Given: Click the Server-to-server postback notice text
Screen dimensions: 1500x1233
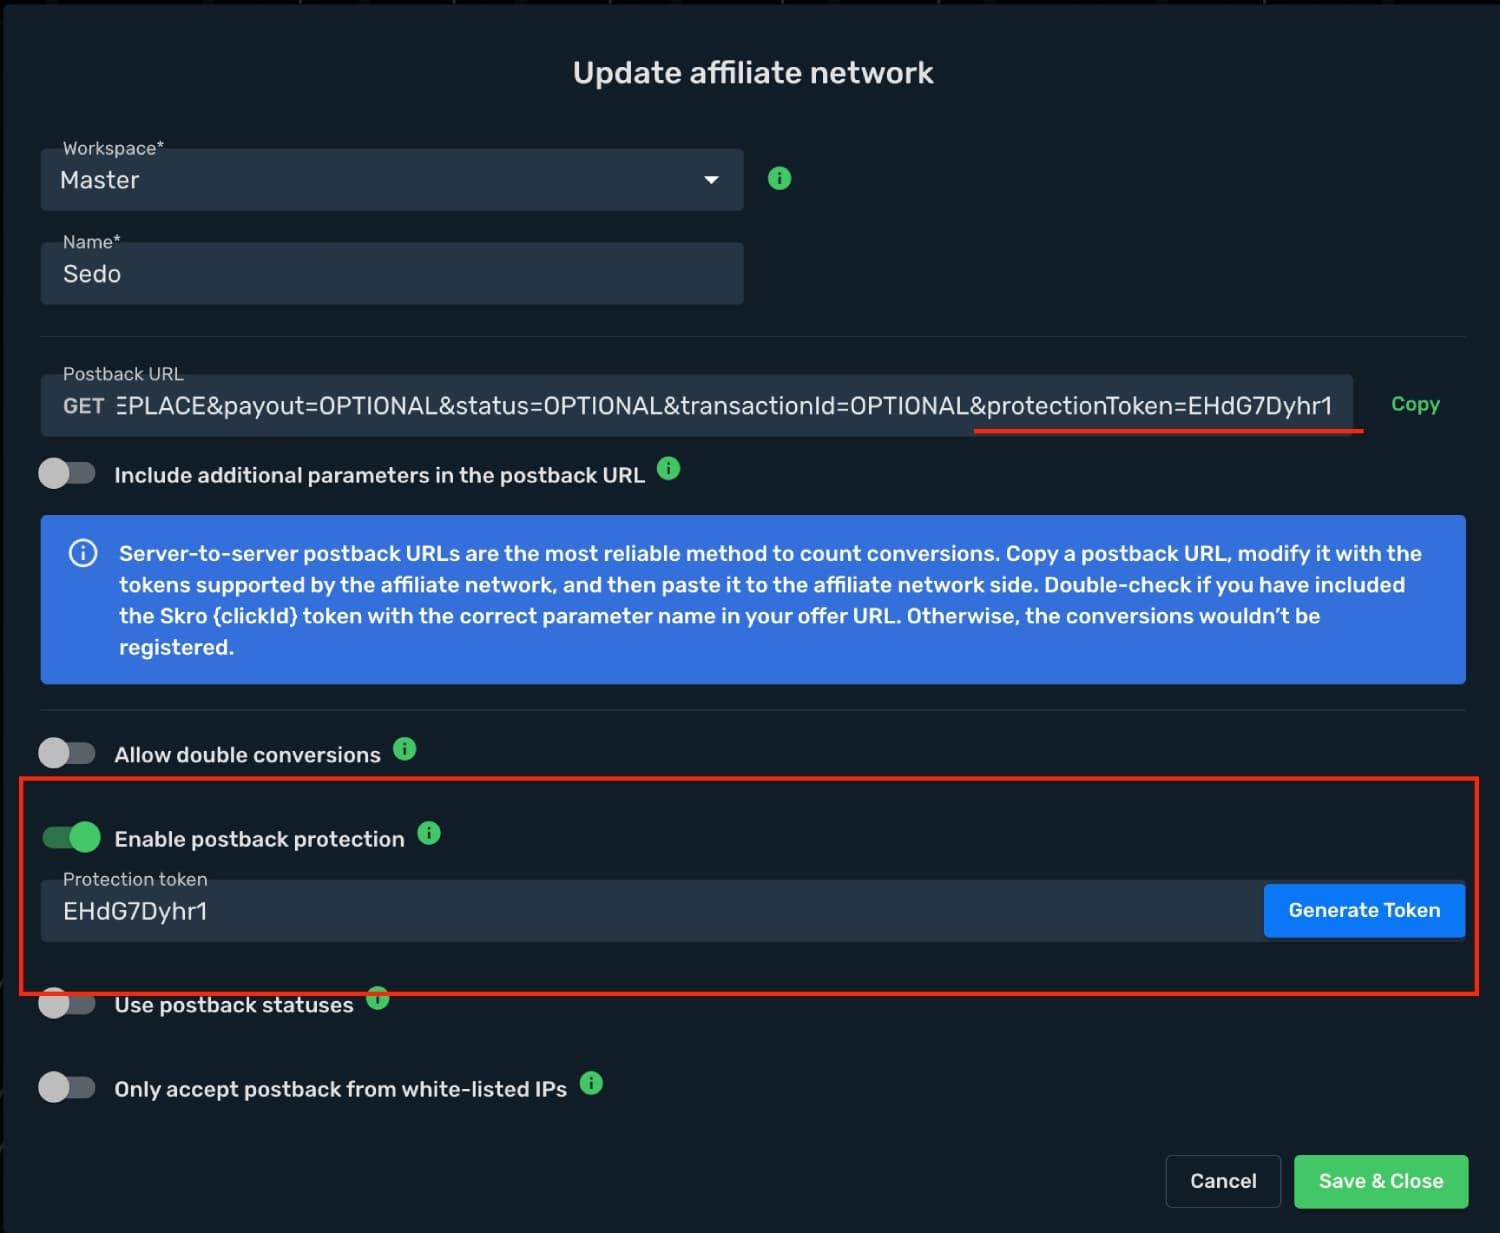Looking at the screenshot, I should click(x=770, y=600).
